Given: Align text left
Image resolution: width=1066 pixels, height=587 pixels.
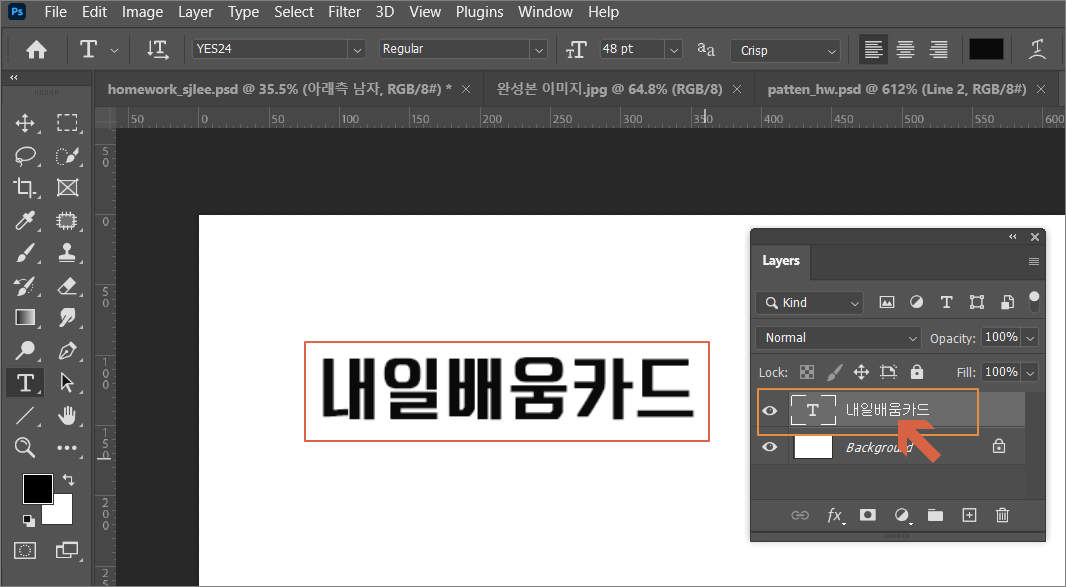Looking at the screenshot, I should click(x=874, y=50).
